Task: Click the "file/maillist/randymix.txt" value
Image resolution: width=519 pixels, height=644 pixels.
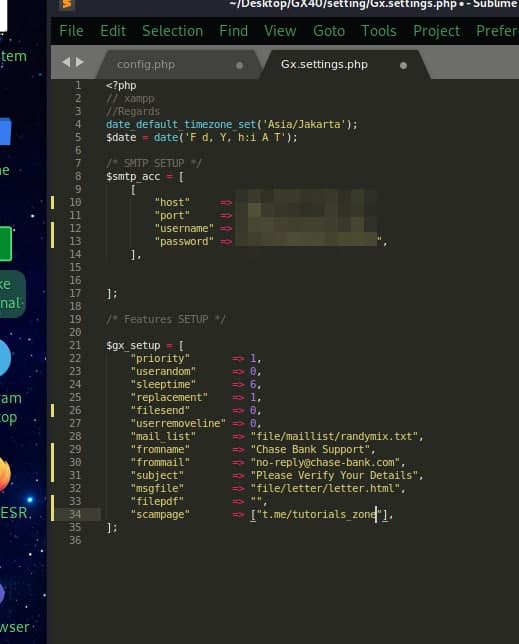Action: coord(334,437)
